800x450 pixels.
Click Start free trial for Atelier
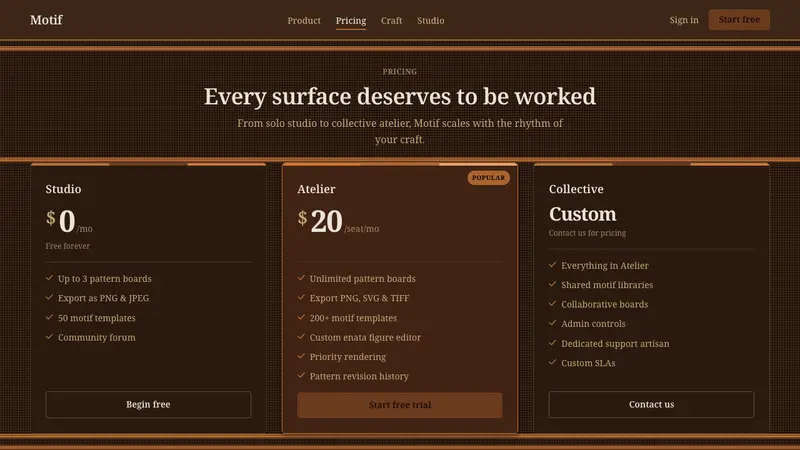(x=399, y=405)
